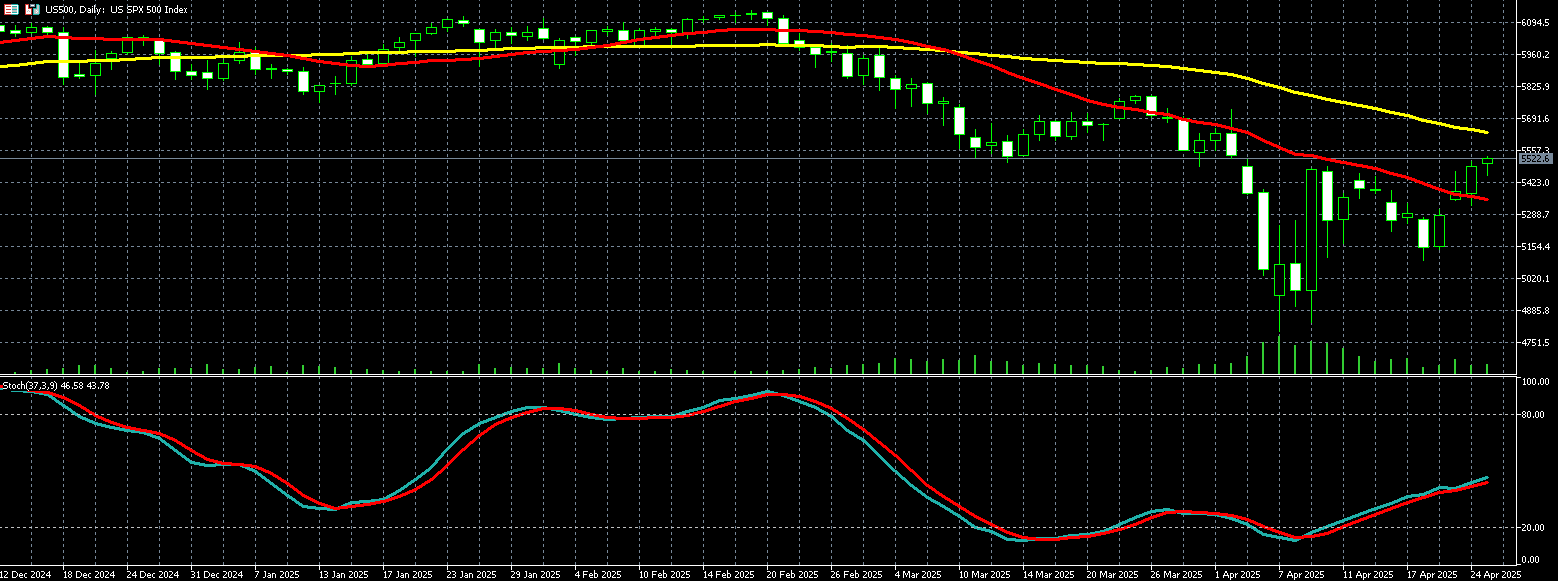This screenshot has height=581, width=1558.
Task: Select the latest candlestick on chart
Action: [1487, 160]
